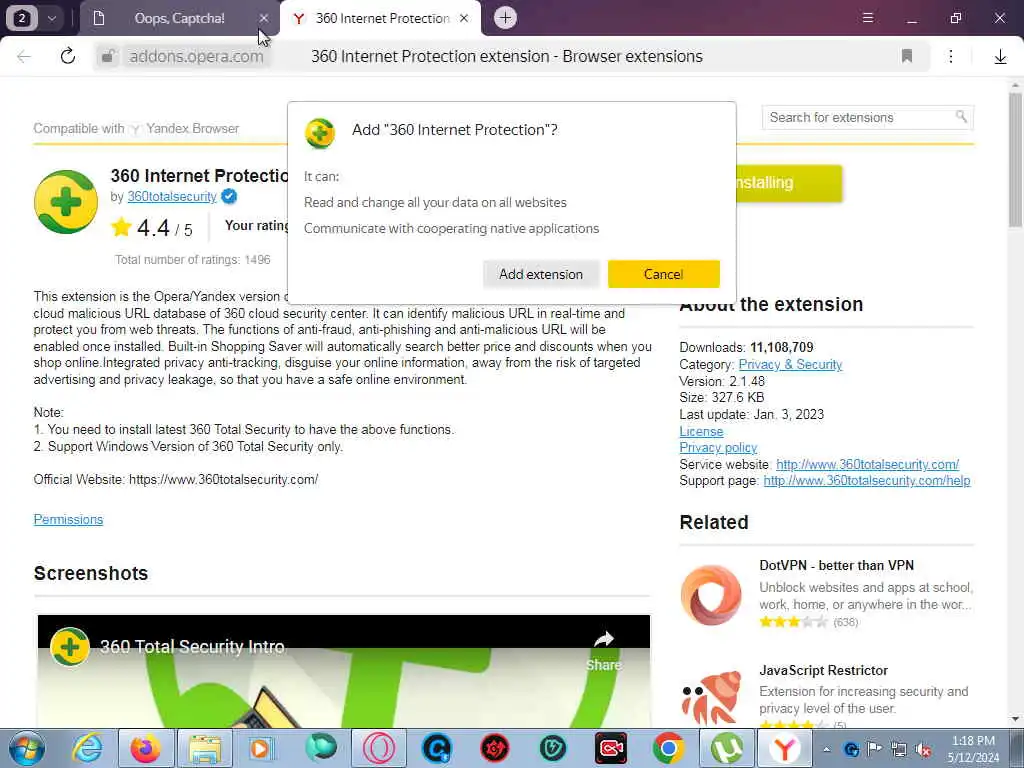Viewport: 1024px width, 768px height.
Task: Open the Windows Start menu
Action: click(x=26, y=748)
